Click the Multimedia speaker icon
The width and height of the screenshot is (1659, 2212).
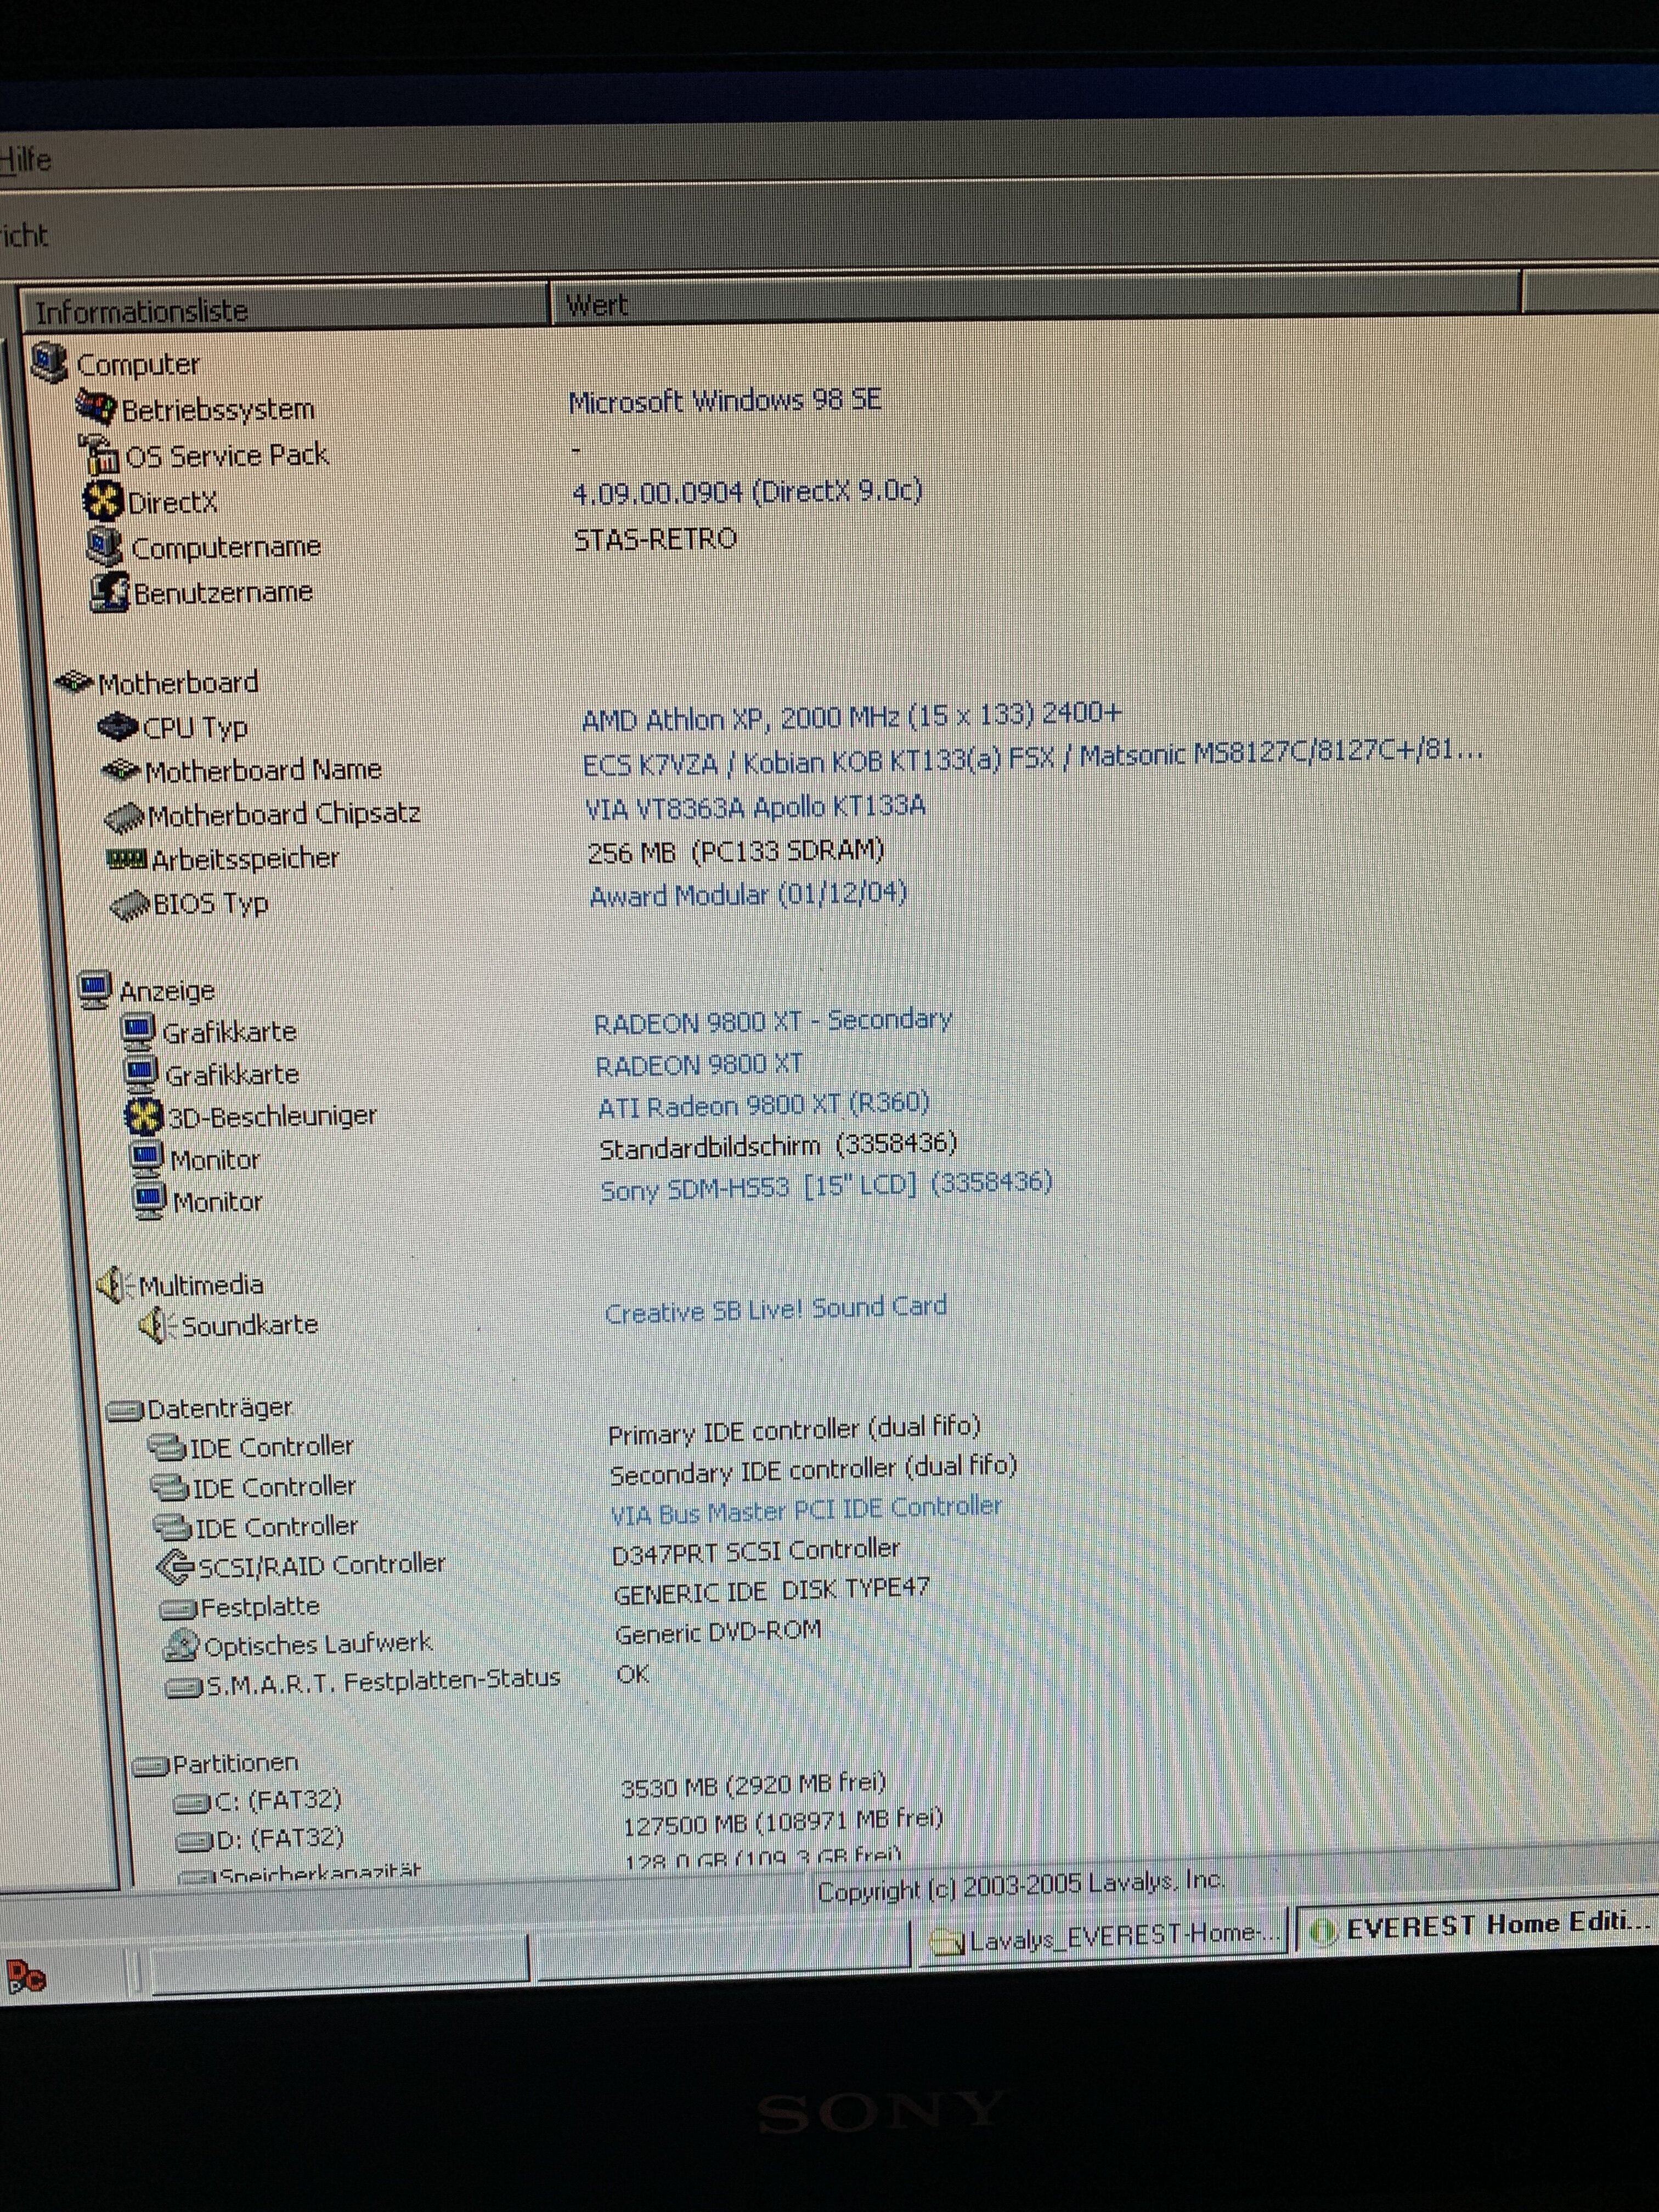click(115, 1284)
